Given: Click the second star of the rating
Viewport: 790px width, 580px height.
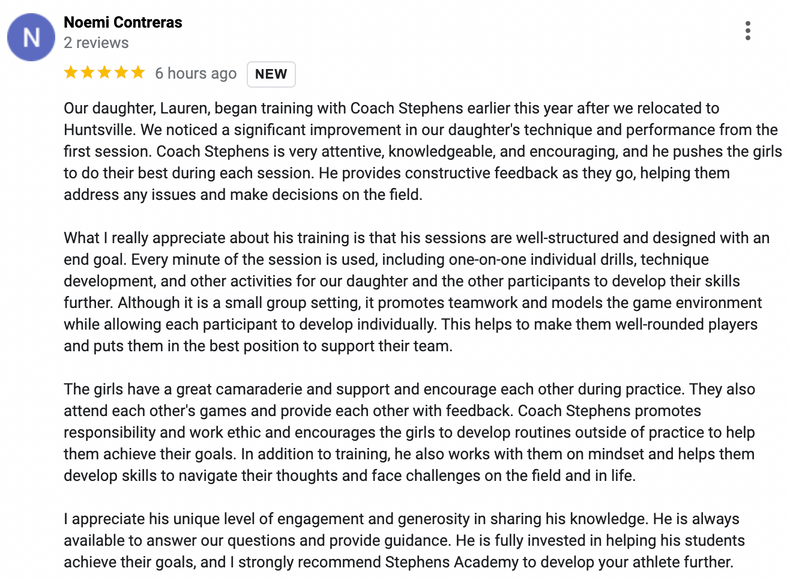Looking at the screenshot, I should click(88, 73).
